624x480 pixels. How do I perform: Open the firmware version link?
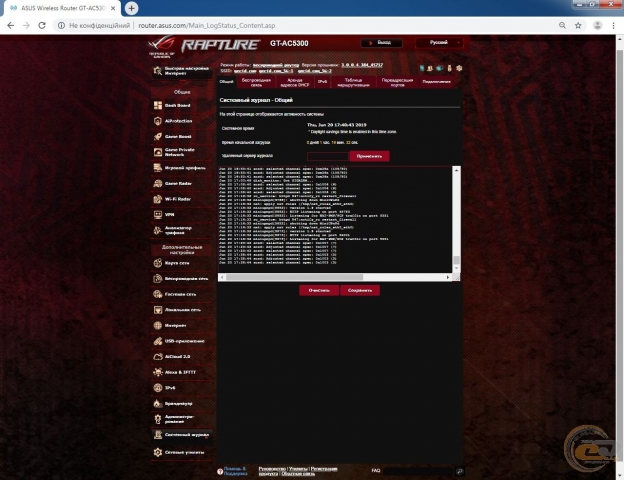coord(362,65)
